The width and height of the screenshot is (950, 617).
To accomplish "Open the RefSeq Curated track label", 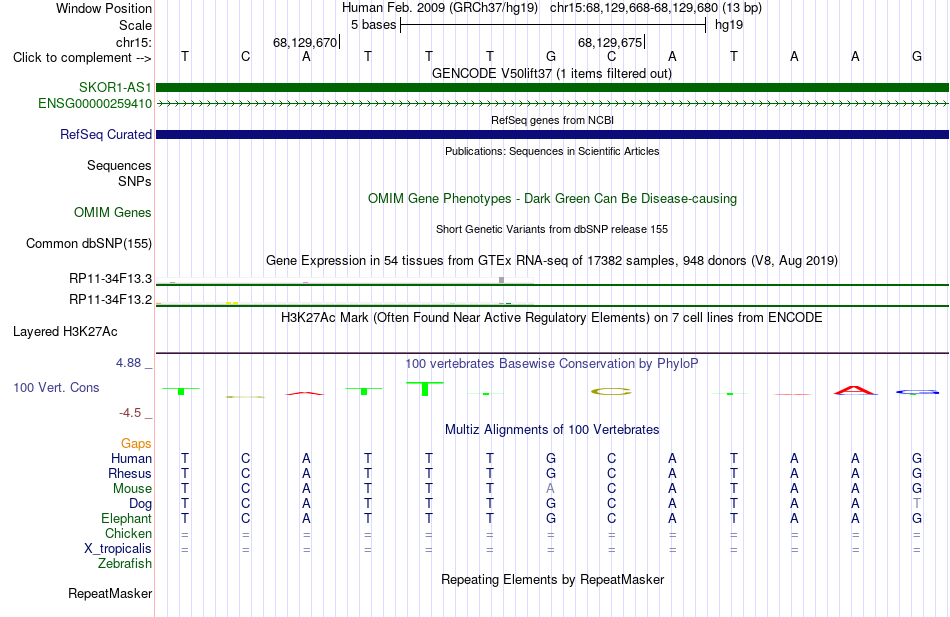I will [106, 135].
